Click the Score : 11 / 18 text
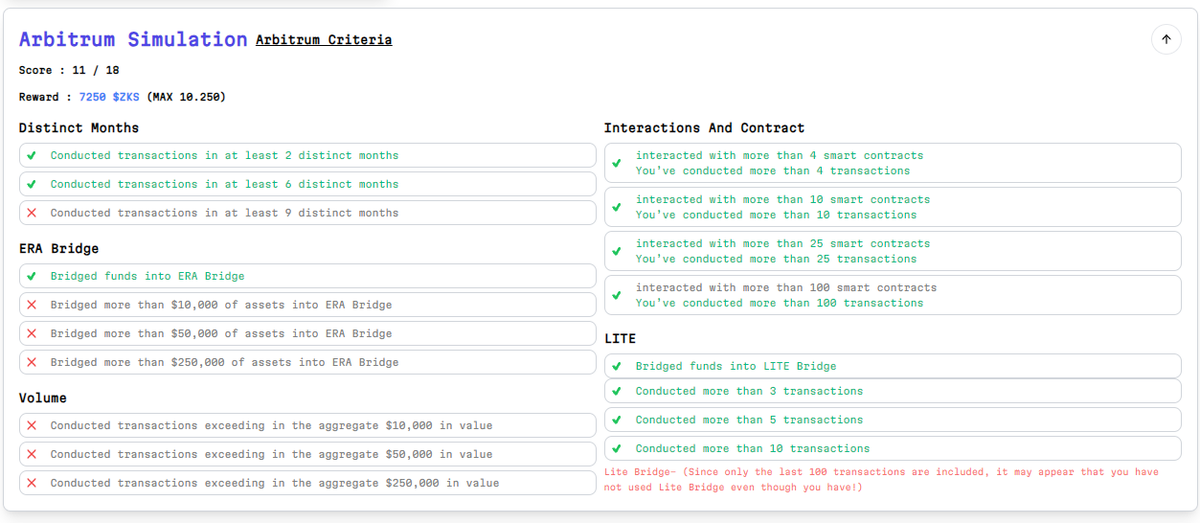Screen dimensions: 1200x523 pyautogui.click(x=69, y=70)
